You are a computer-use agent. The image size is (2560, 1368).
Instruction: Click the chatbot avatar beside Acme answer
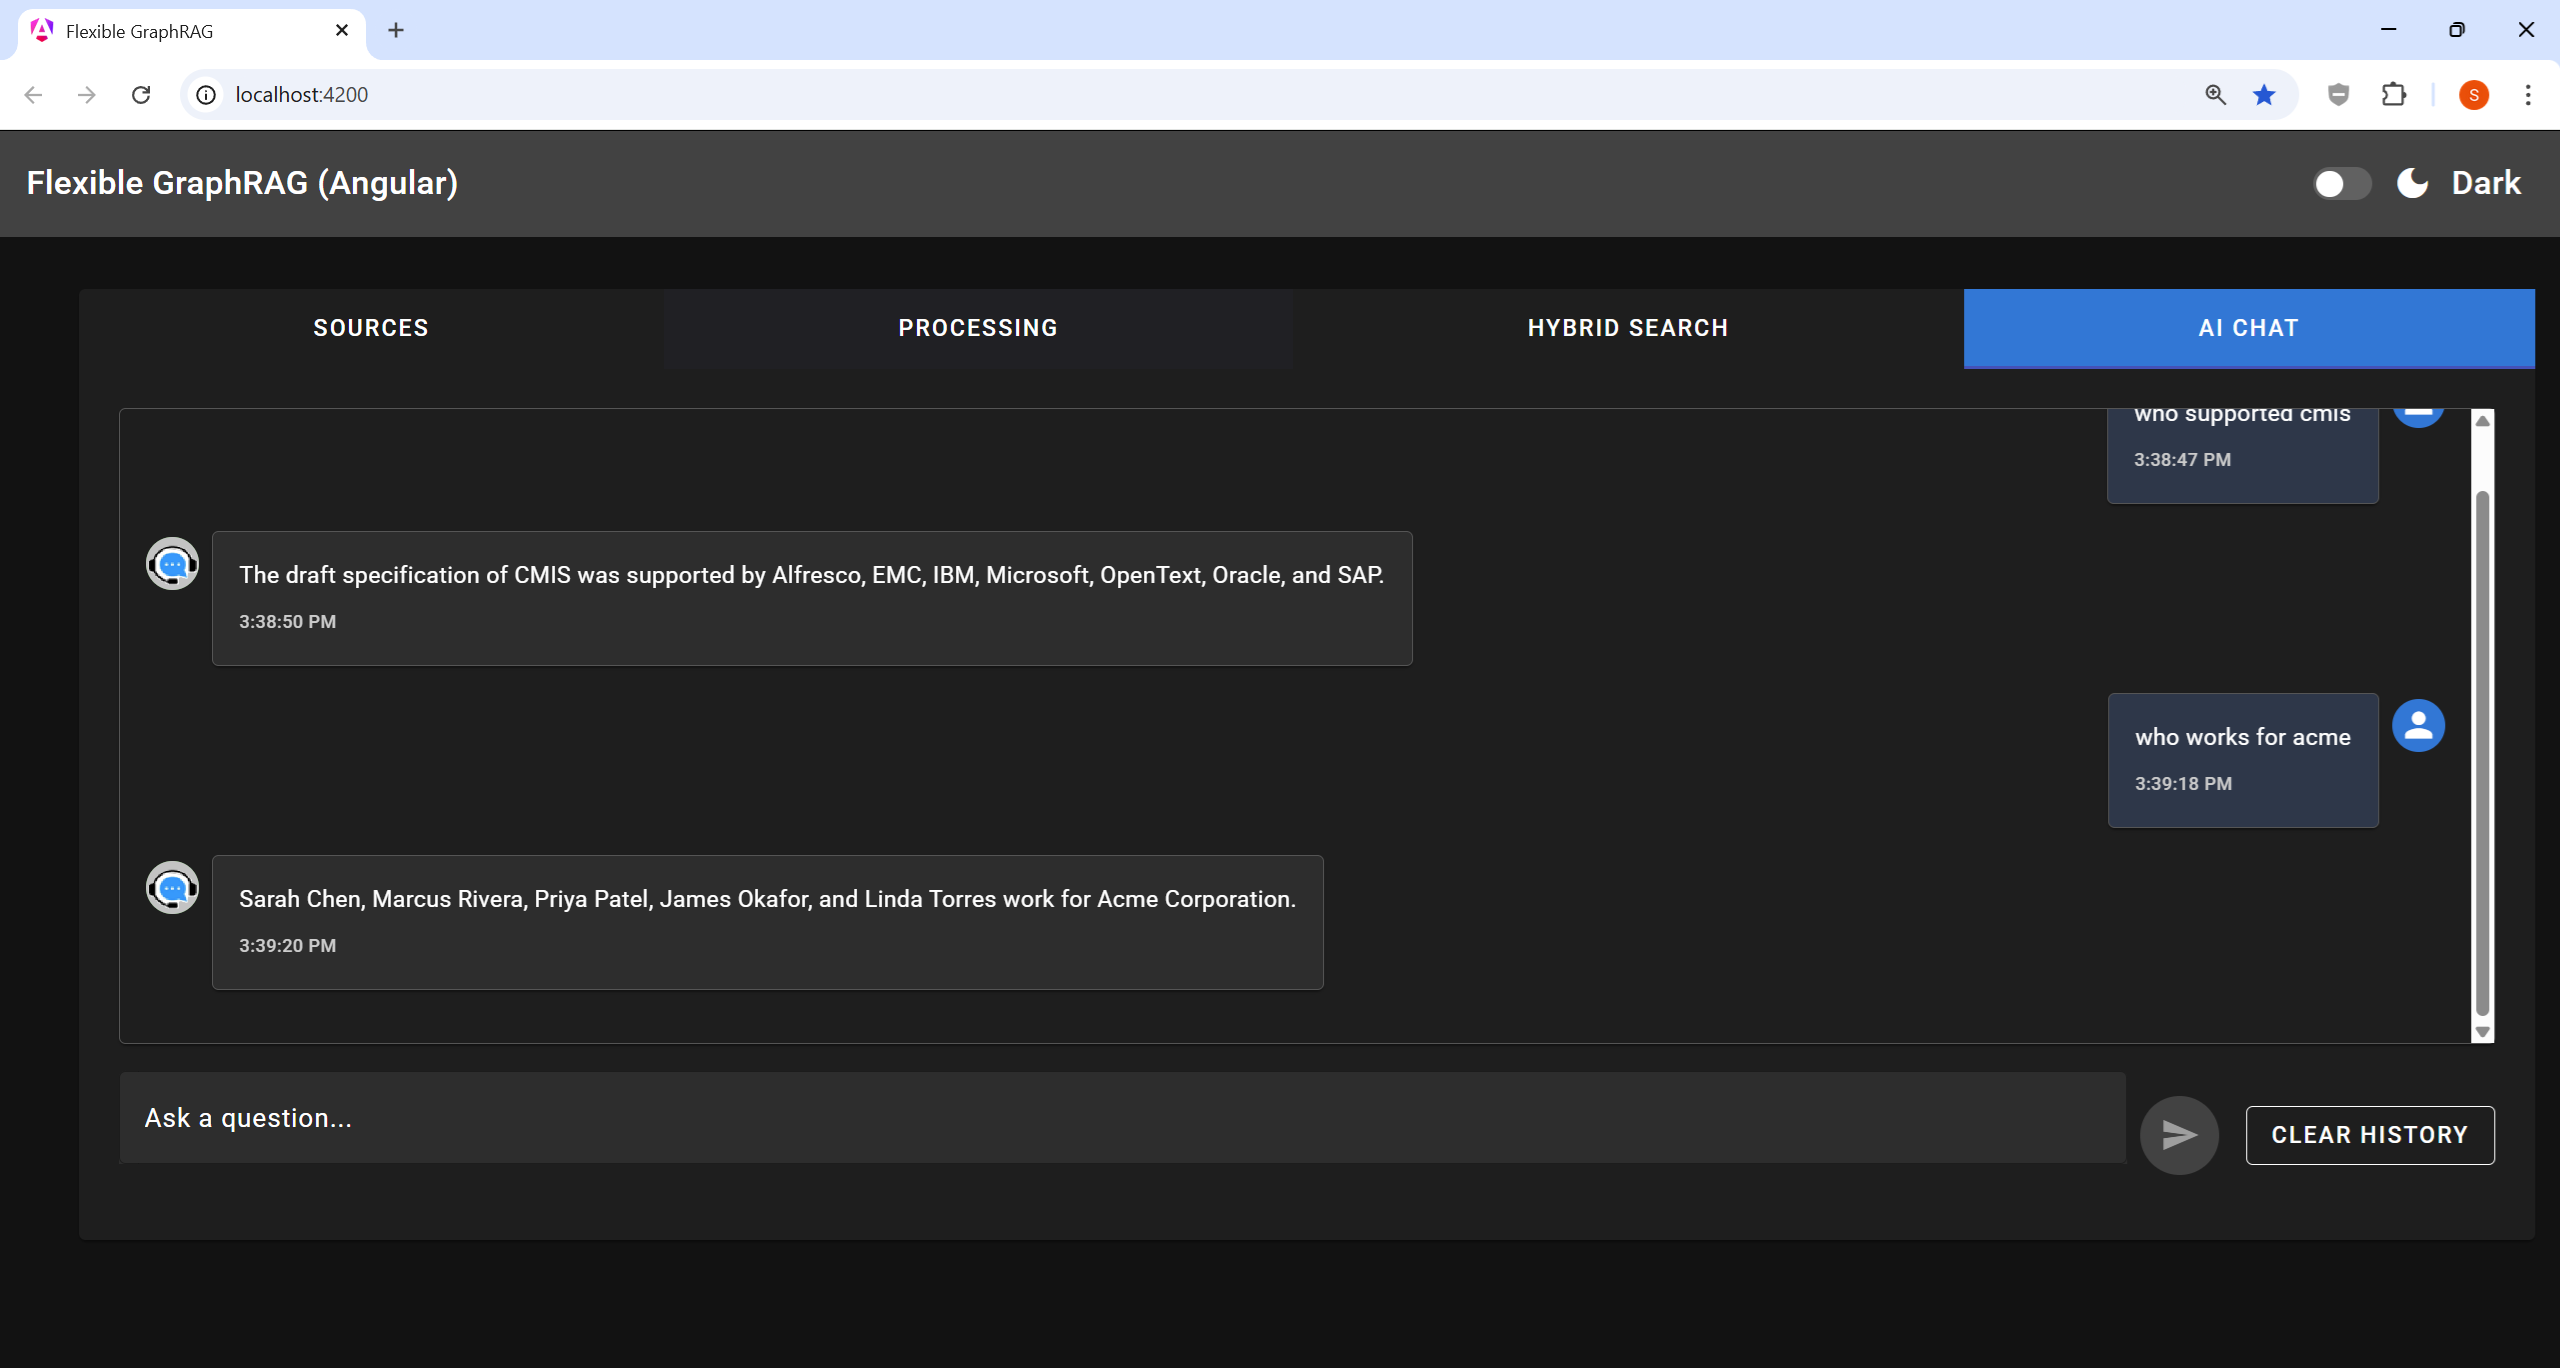[172, 888]
